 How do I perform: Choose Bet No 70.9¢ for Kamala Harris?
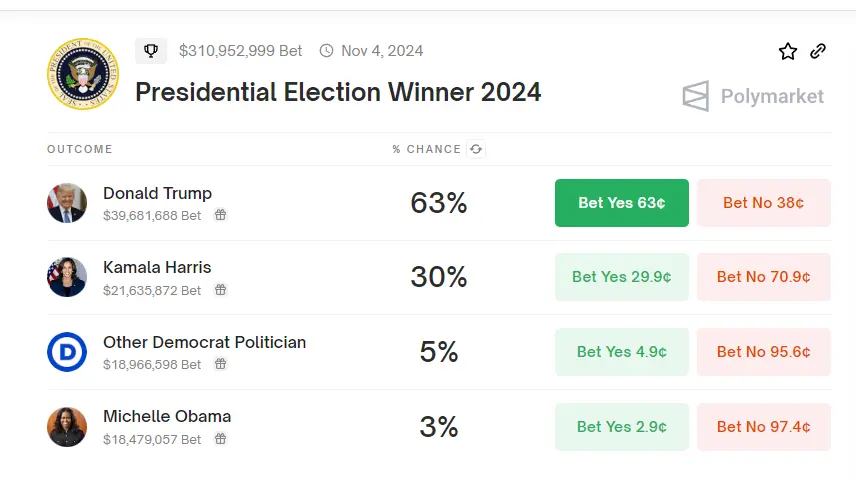(763, 277)
